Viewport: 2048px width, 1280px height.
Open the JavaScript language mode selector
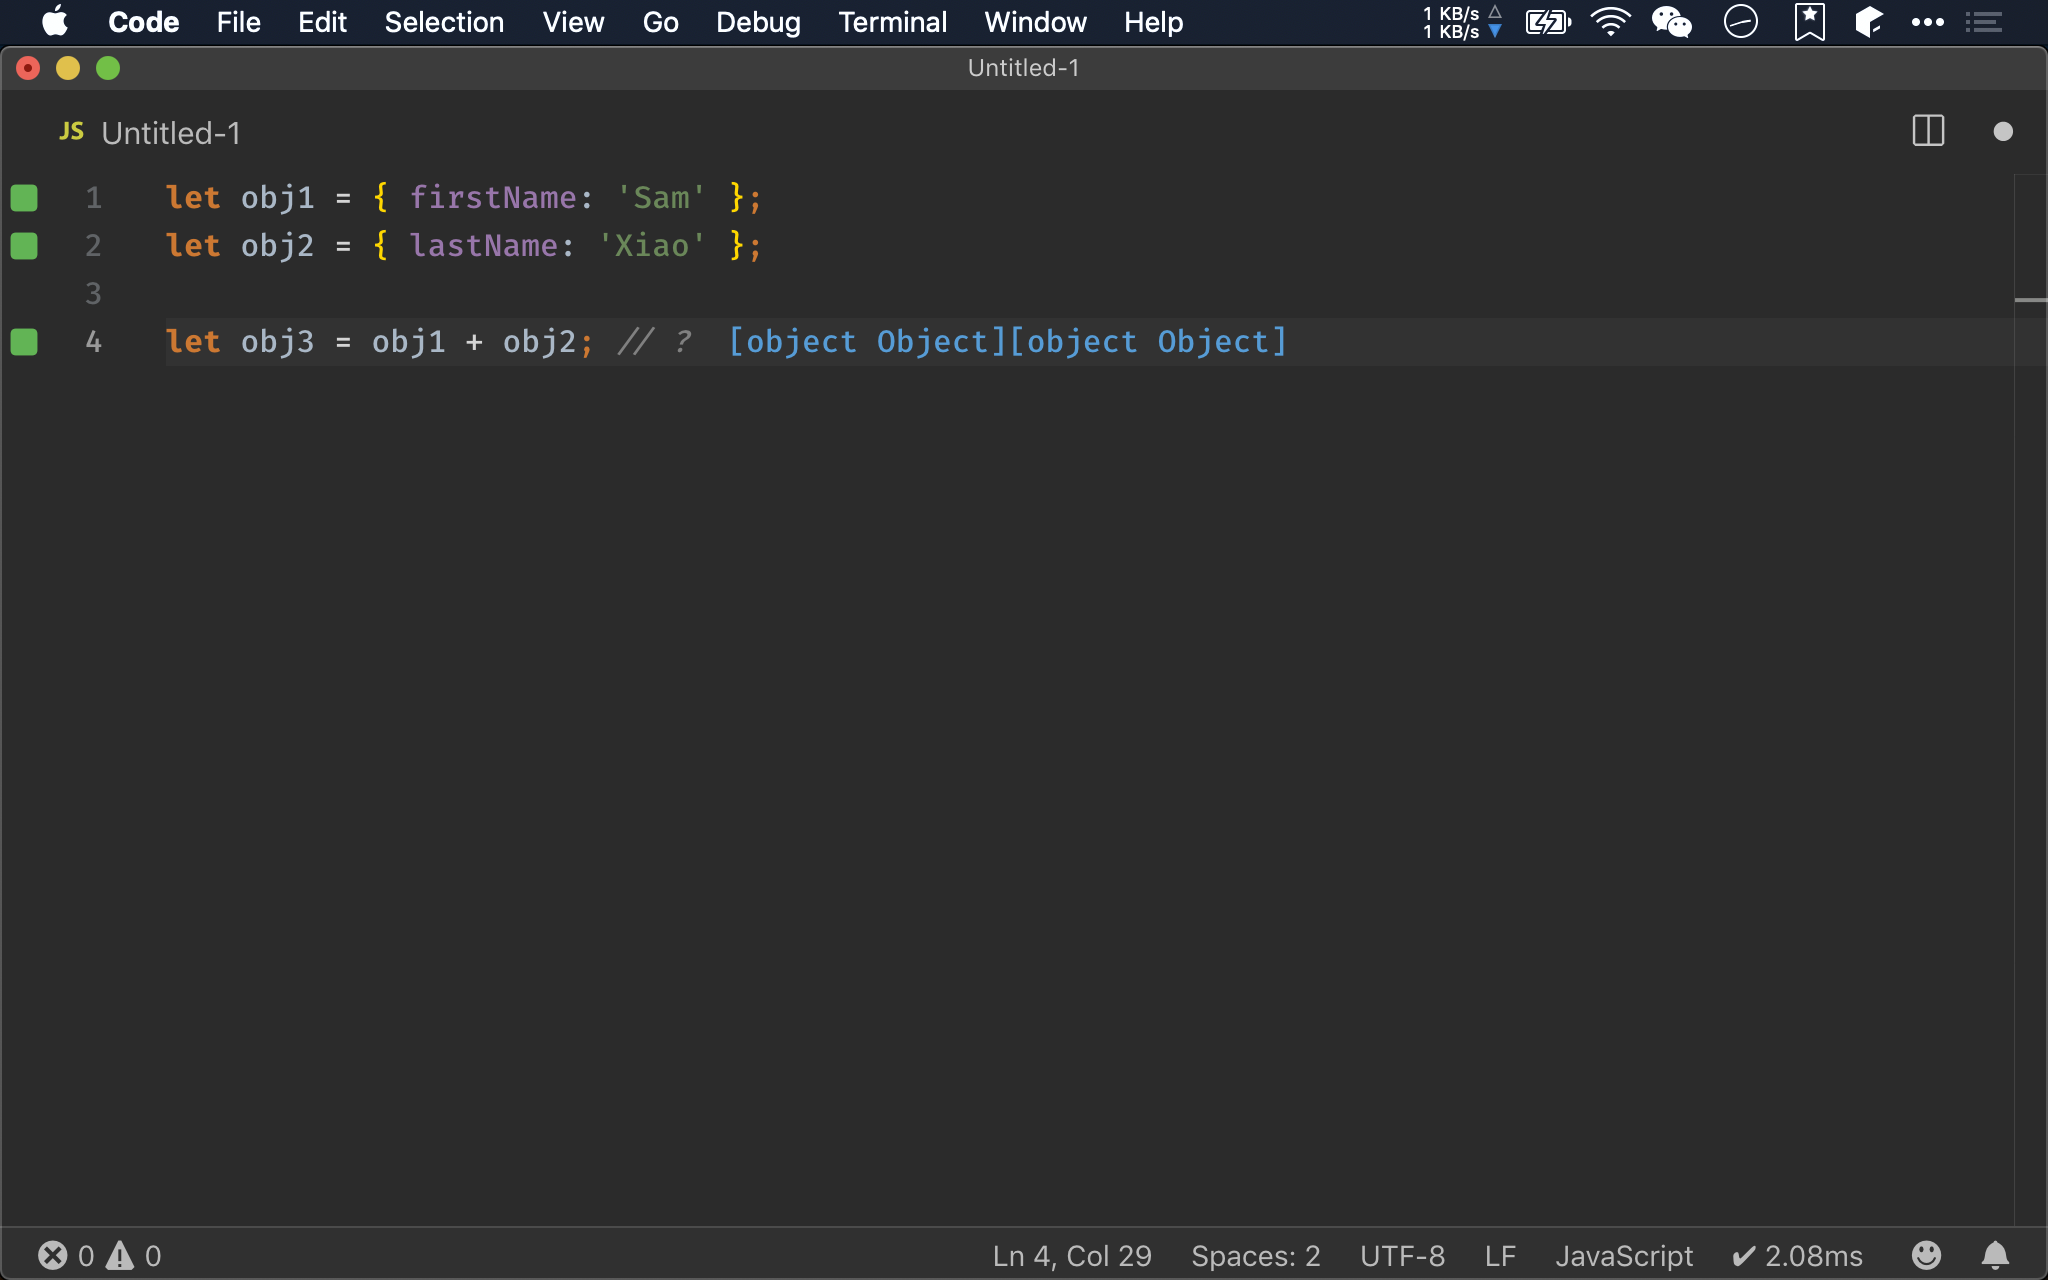pyautogui.click(x=1623, y=1255)
